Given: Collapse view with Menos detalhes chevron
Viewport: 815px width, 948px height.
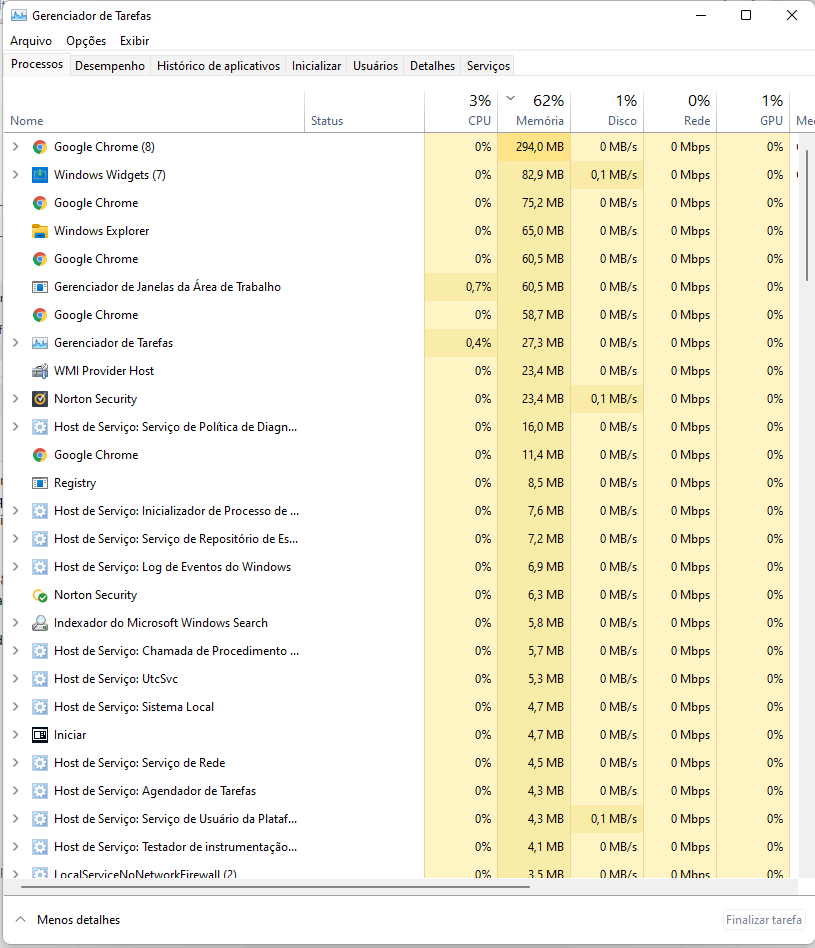Looking at the screenshot, I should [x=21, y=920].
